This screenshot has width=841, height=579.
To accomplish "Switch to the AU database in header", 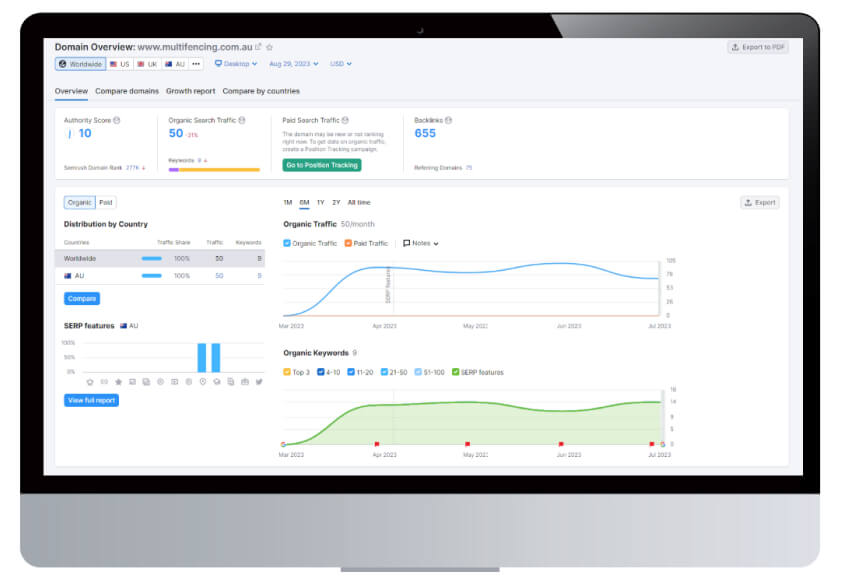I will click(x=175, y=64).
